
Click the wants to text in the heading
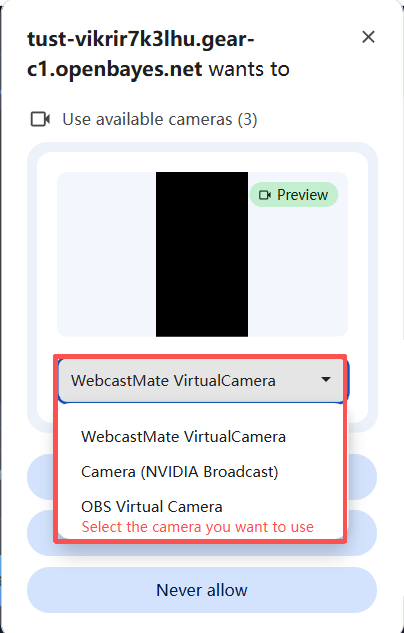click(x=249, y=69)
